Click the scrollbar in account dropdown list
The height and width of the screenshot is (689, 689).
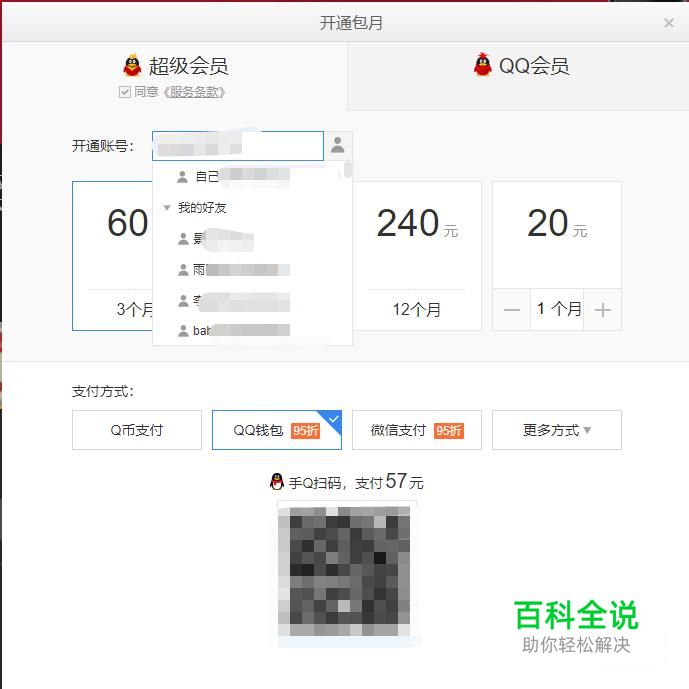348,170
